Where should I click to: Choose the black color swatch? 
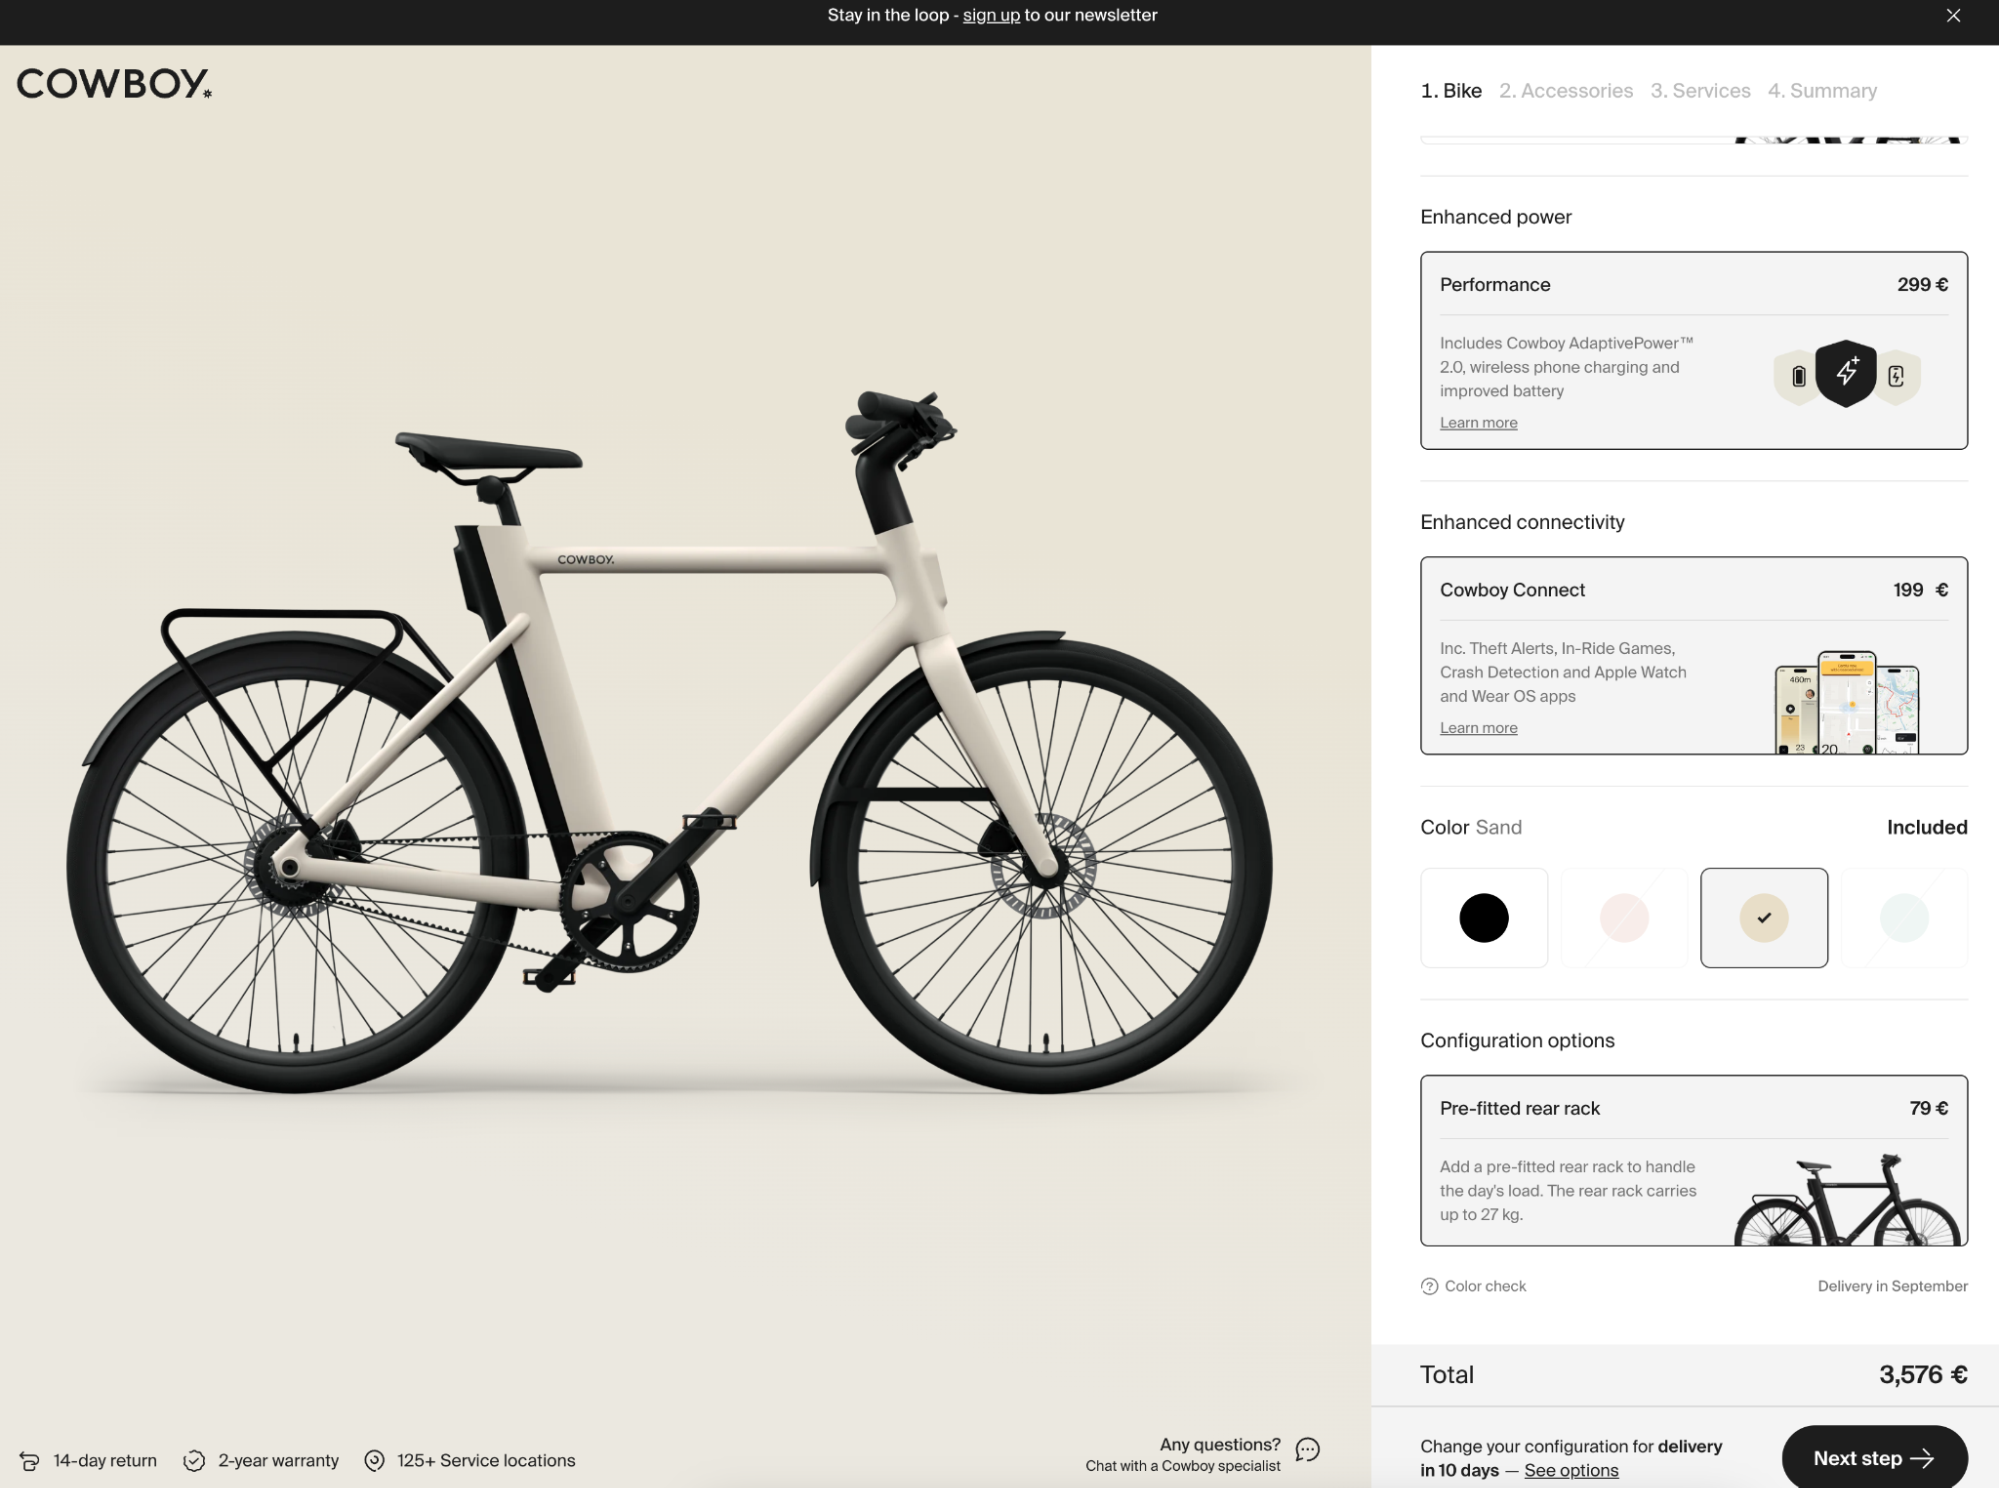[x=1484, y=918]
